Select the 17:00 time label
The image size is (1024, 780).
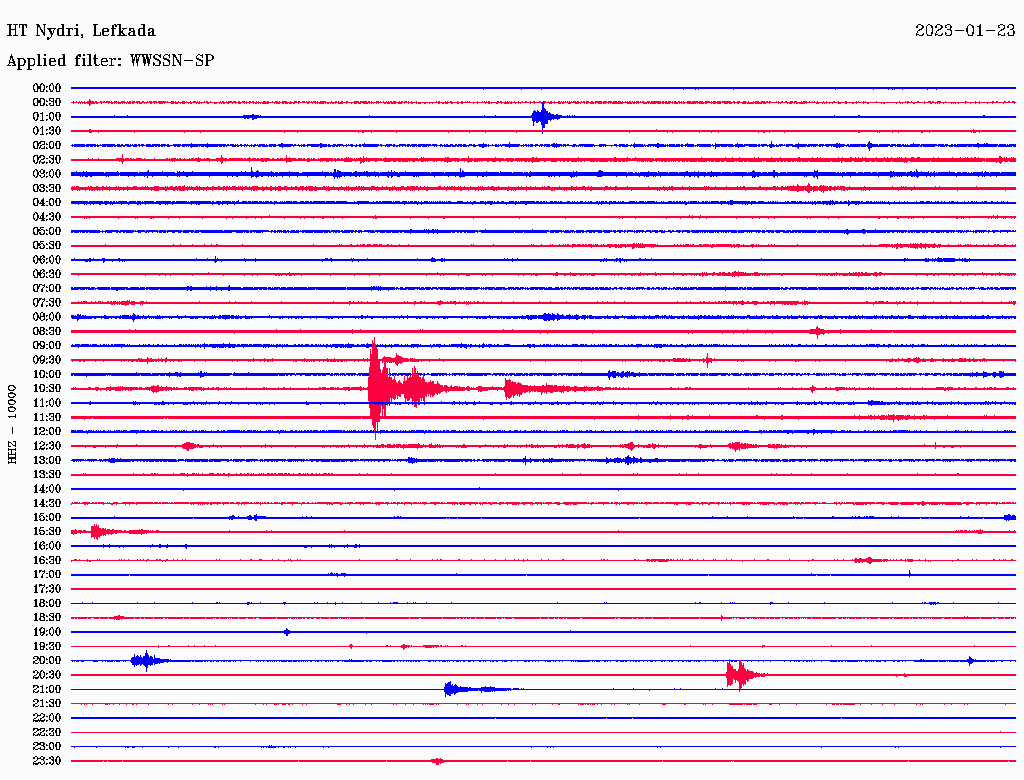click(x=47, y=575)
